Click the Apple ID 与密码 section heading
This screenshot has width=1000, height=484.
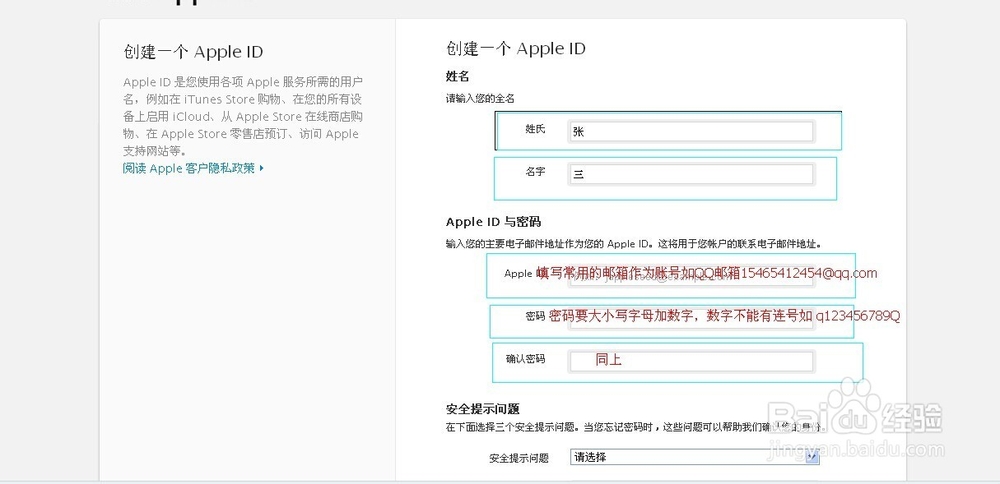pyautogui.click(x=494, y=222)
